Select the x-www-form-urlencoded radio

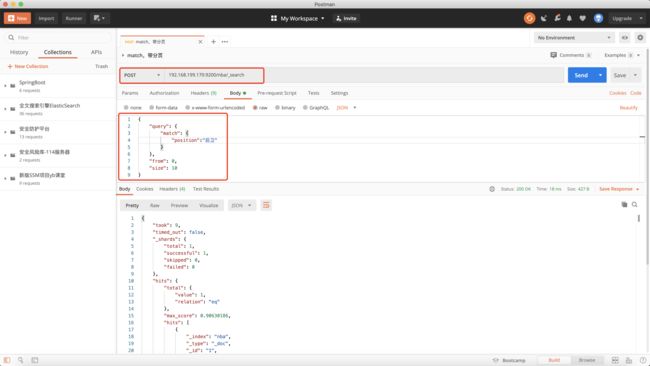point(187,108)
